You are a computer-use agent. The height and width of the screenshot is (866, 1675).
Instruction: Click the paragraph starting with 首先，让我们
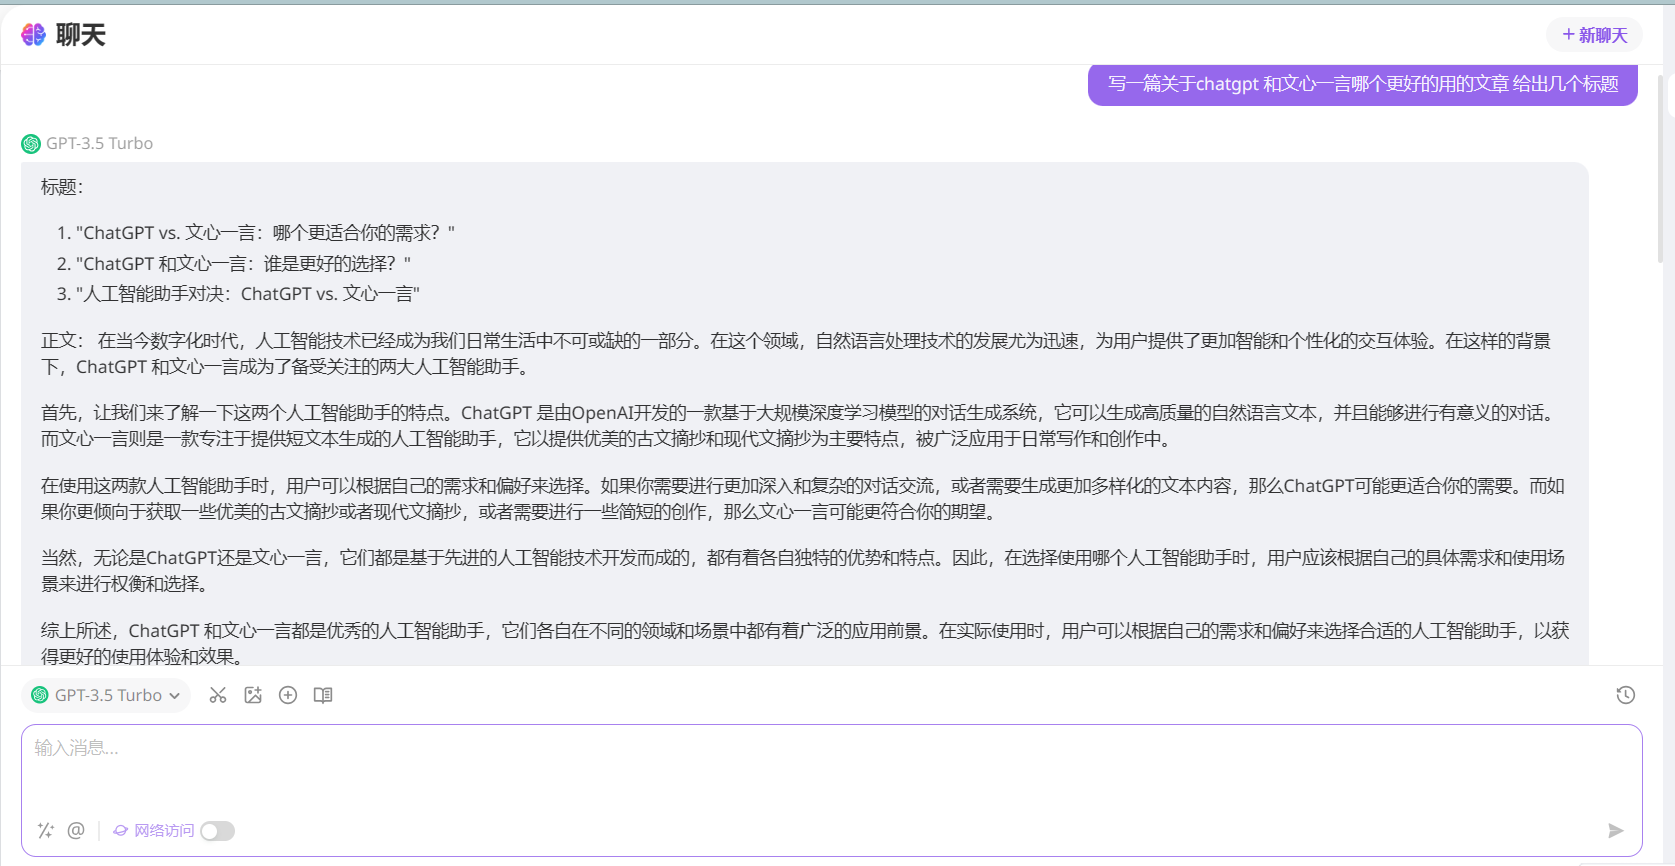pos(799,426)
